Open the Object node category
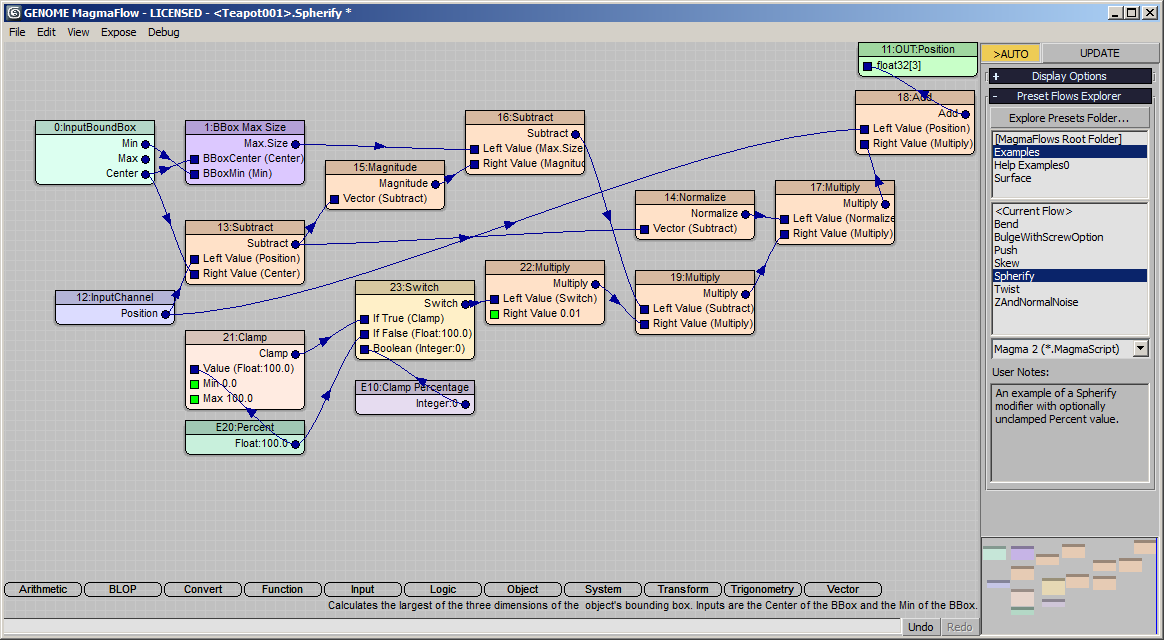The height and width of the screenshot is (640, 1164). coord(523,590)
